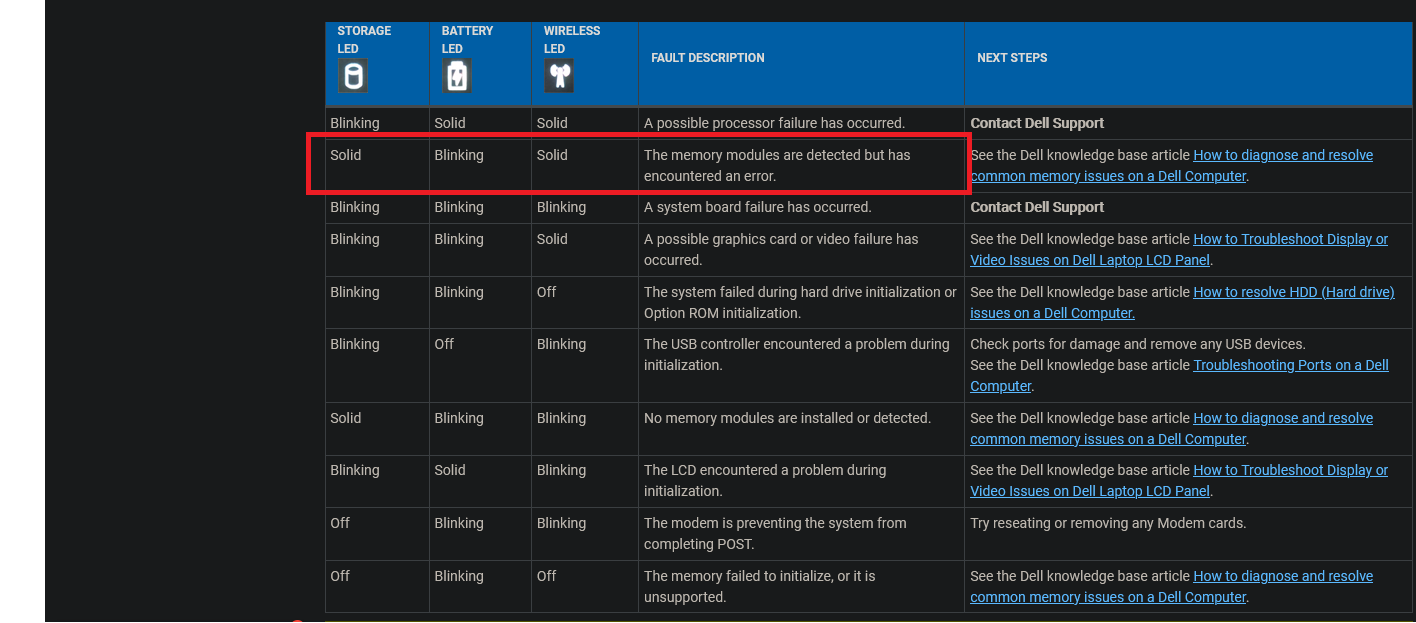
Task: Open display troubleshoot link in graphics card row
Action: (x=1179, y=250)
